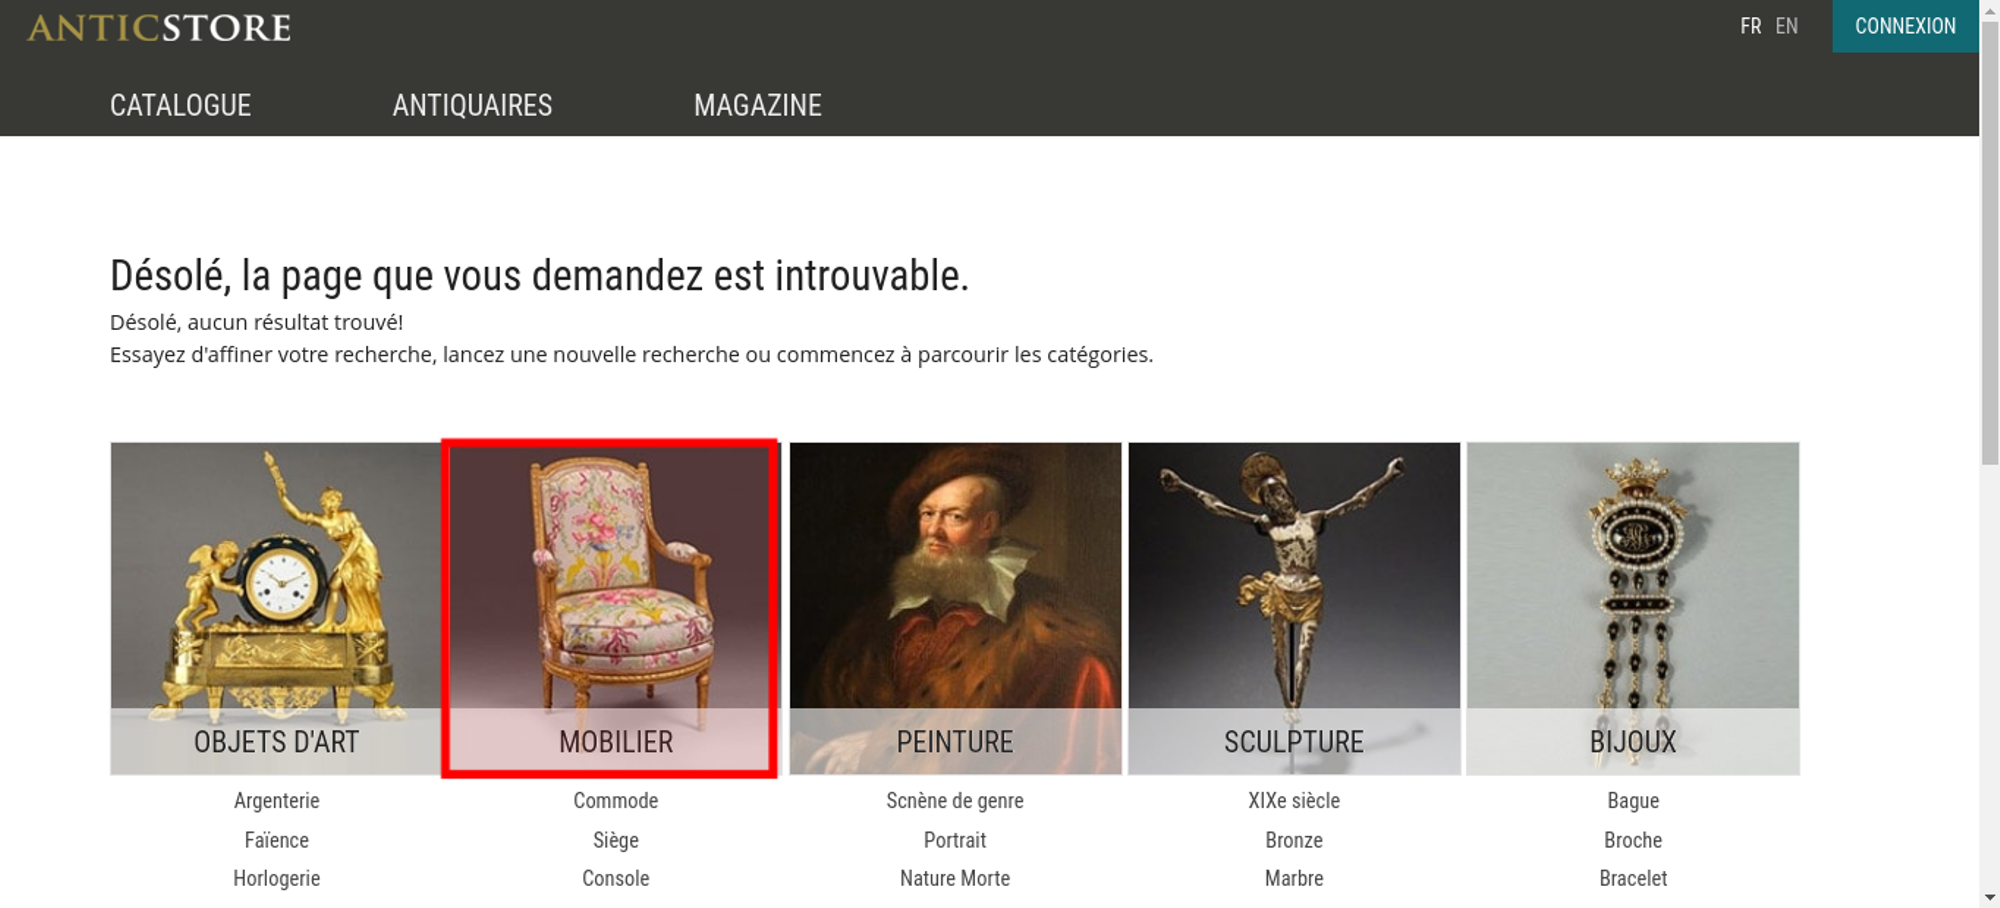Open the Objets d'Art clock thumbnail
This screenshot has width=2000, height=908.
click(276, 608)
